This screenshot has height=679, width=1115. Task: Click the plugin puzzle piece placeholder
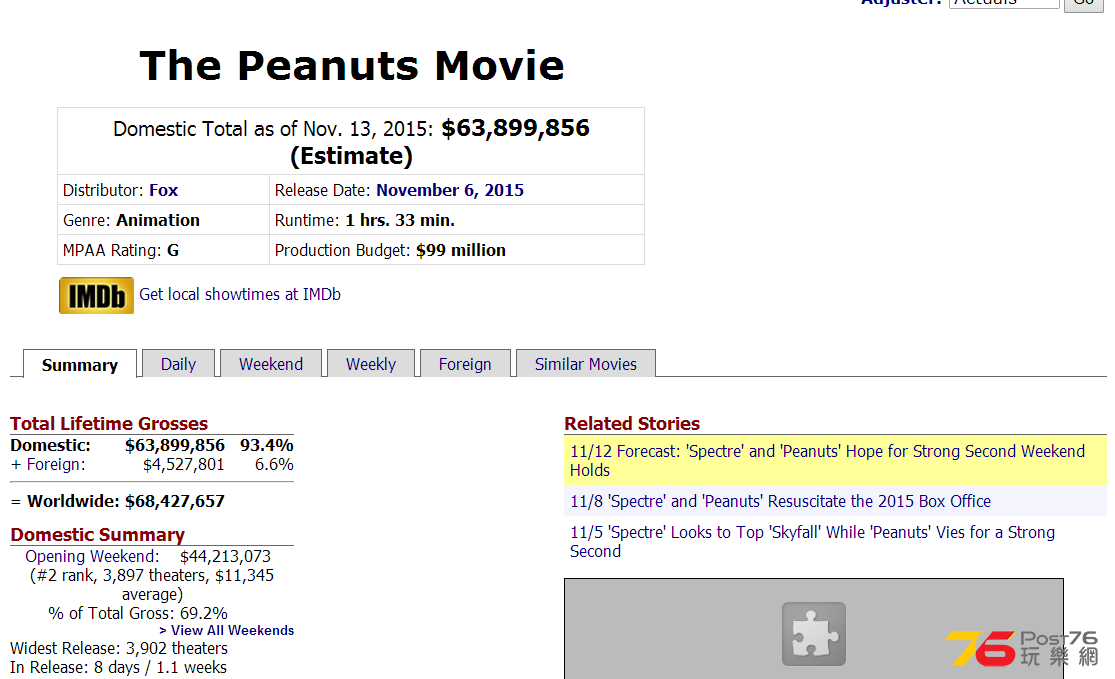813,634
